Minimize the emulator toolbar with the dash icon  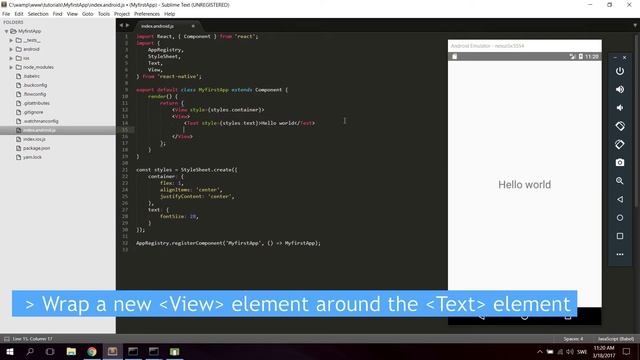click(615, 58)
